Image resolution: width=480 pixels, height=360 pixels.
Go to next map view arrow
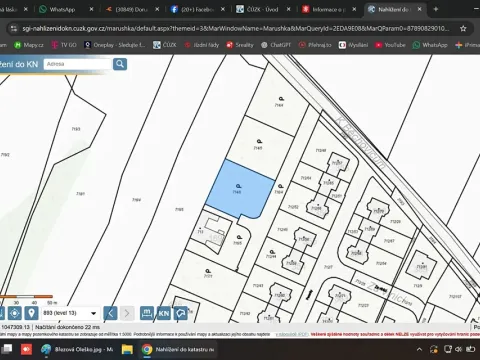click(127, 313)
